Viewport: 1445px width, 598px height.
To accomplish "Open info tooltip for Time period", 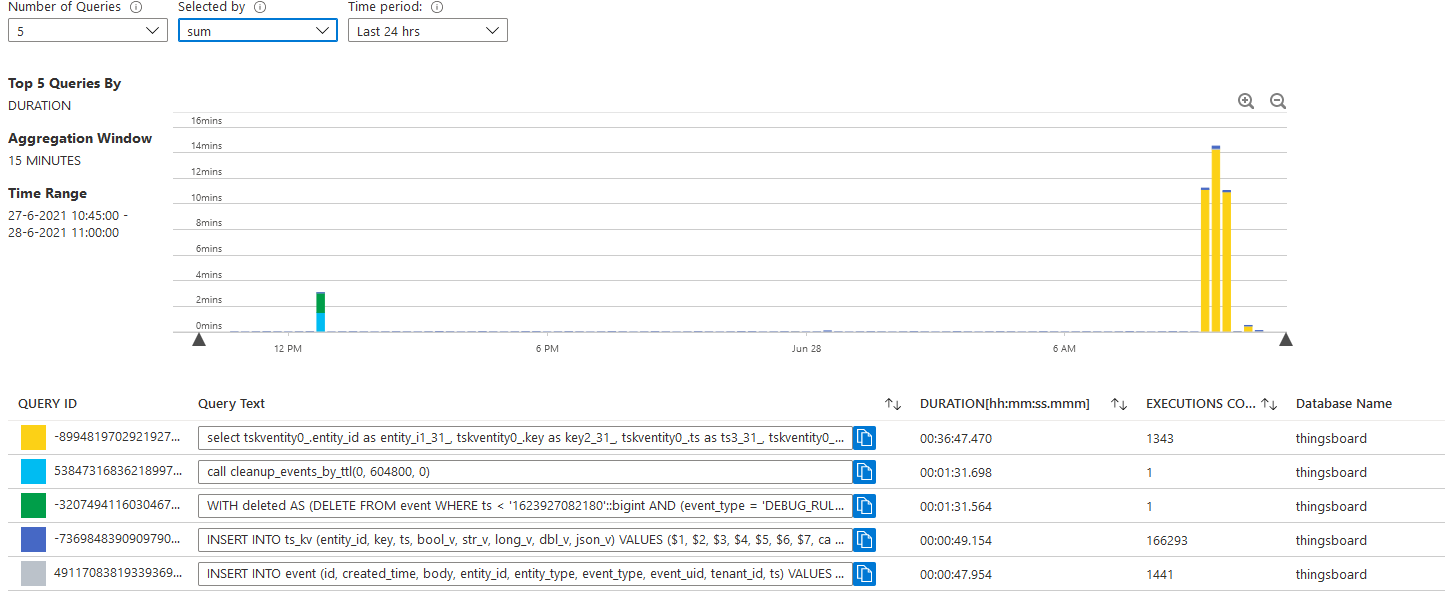I will click(437, 7).
